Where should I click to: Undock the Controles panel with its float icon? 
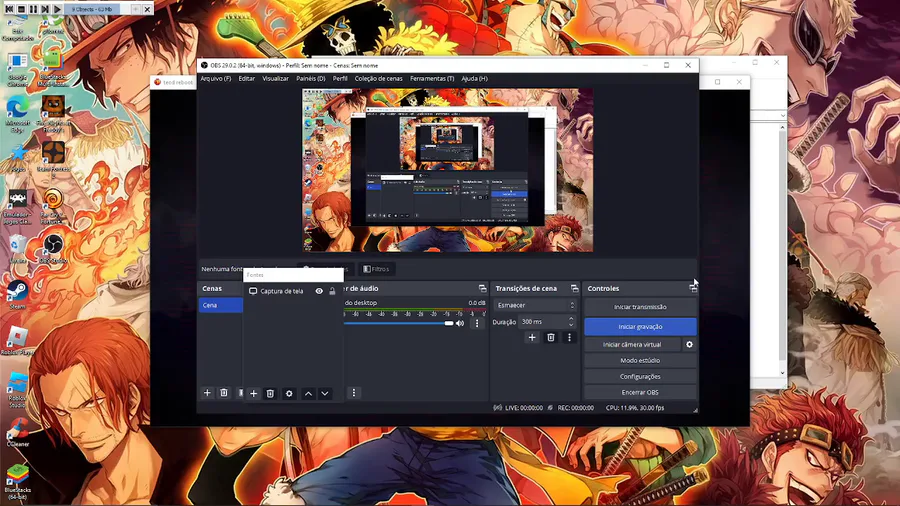[693, 289]
